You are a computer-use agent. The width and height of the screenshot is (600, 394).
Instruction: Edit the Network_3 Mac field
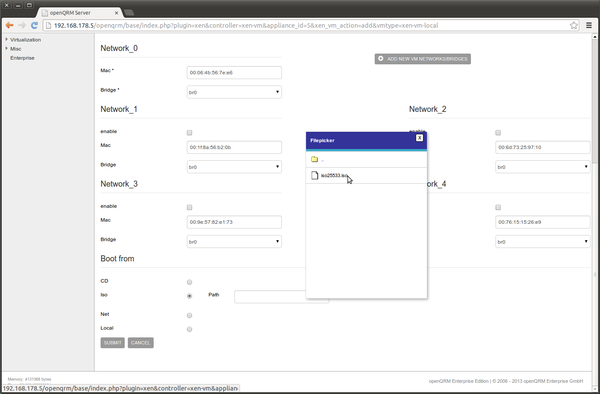coord(234,222)
